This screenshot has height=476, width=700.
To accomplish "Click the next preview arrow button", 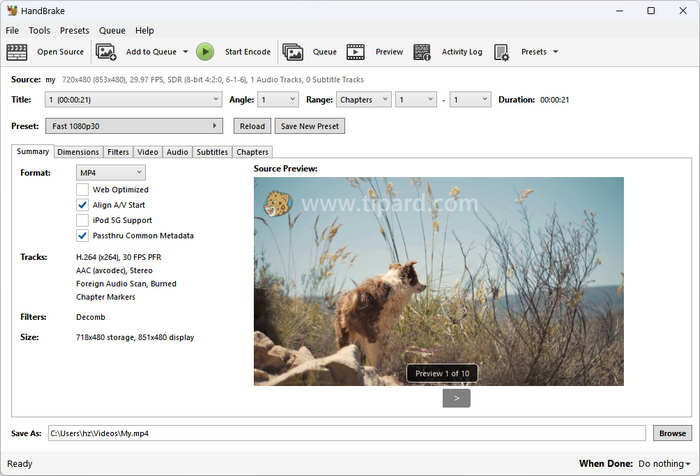I will click(456, 398).
